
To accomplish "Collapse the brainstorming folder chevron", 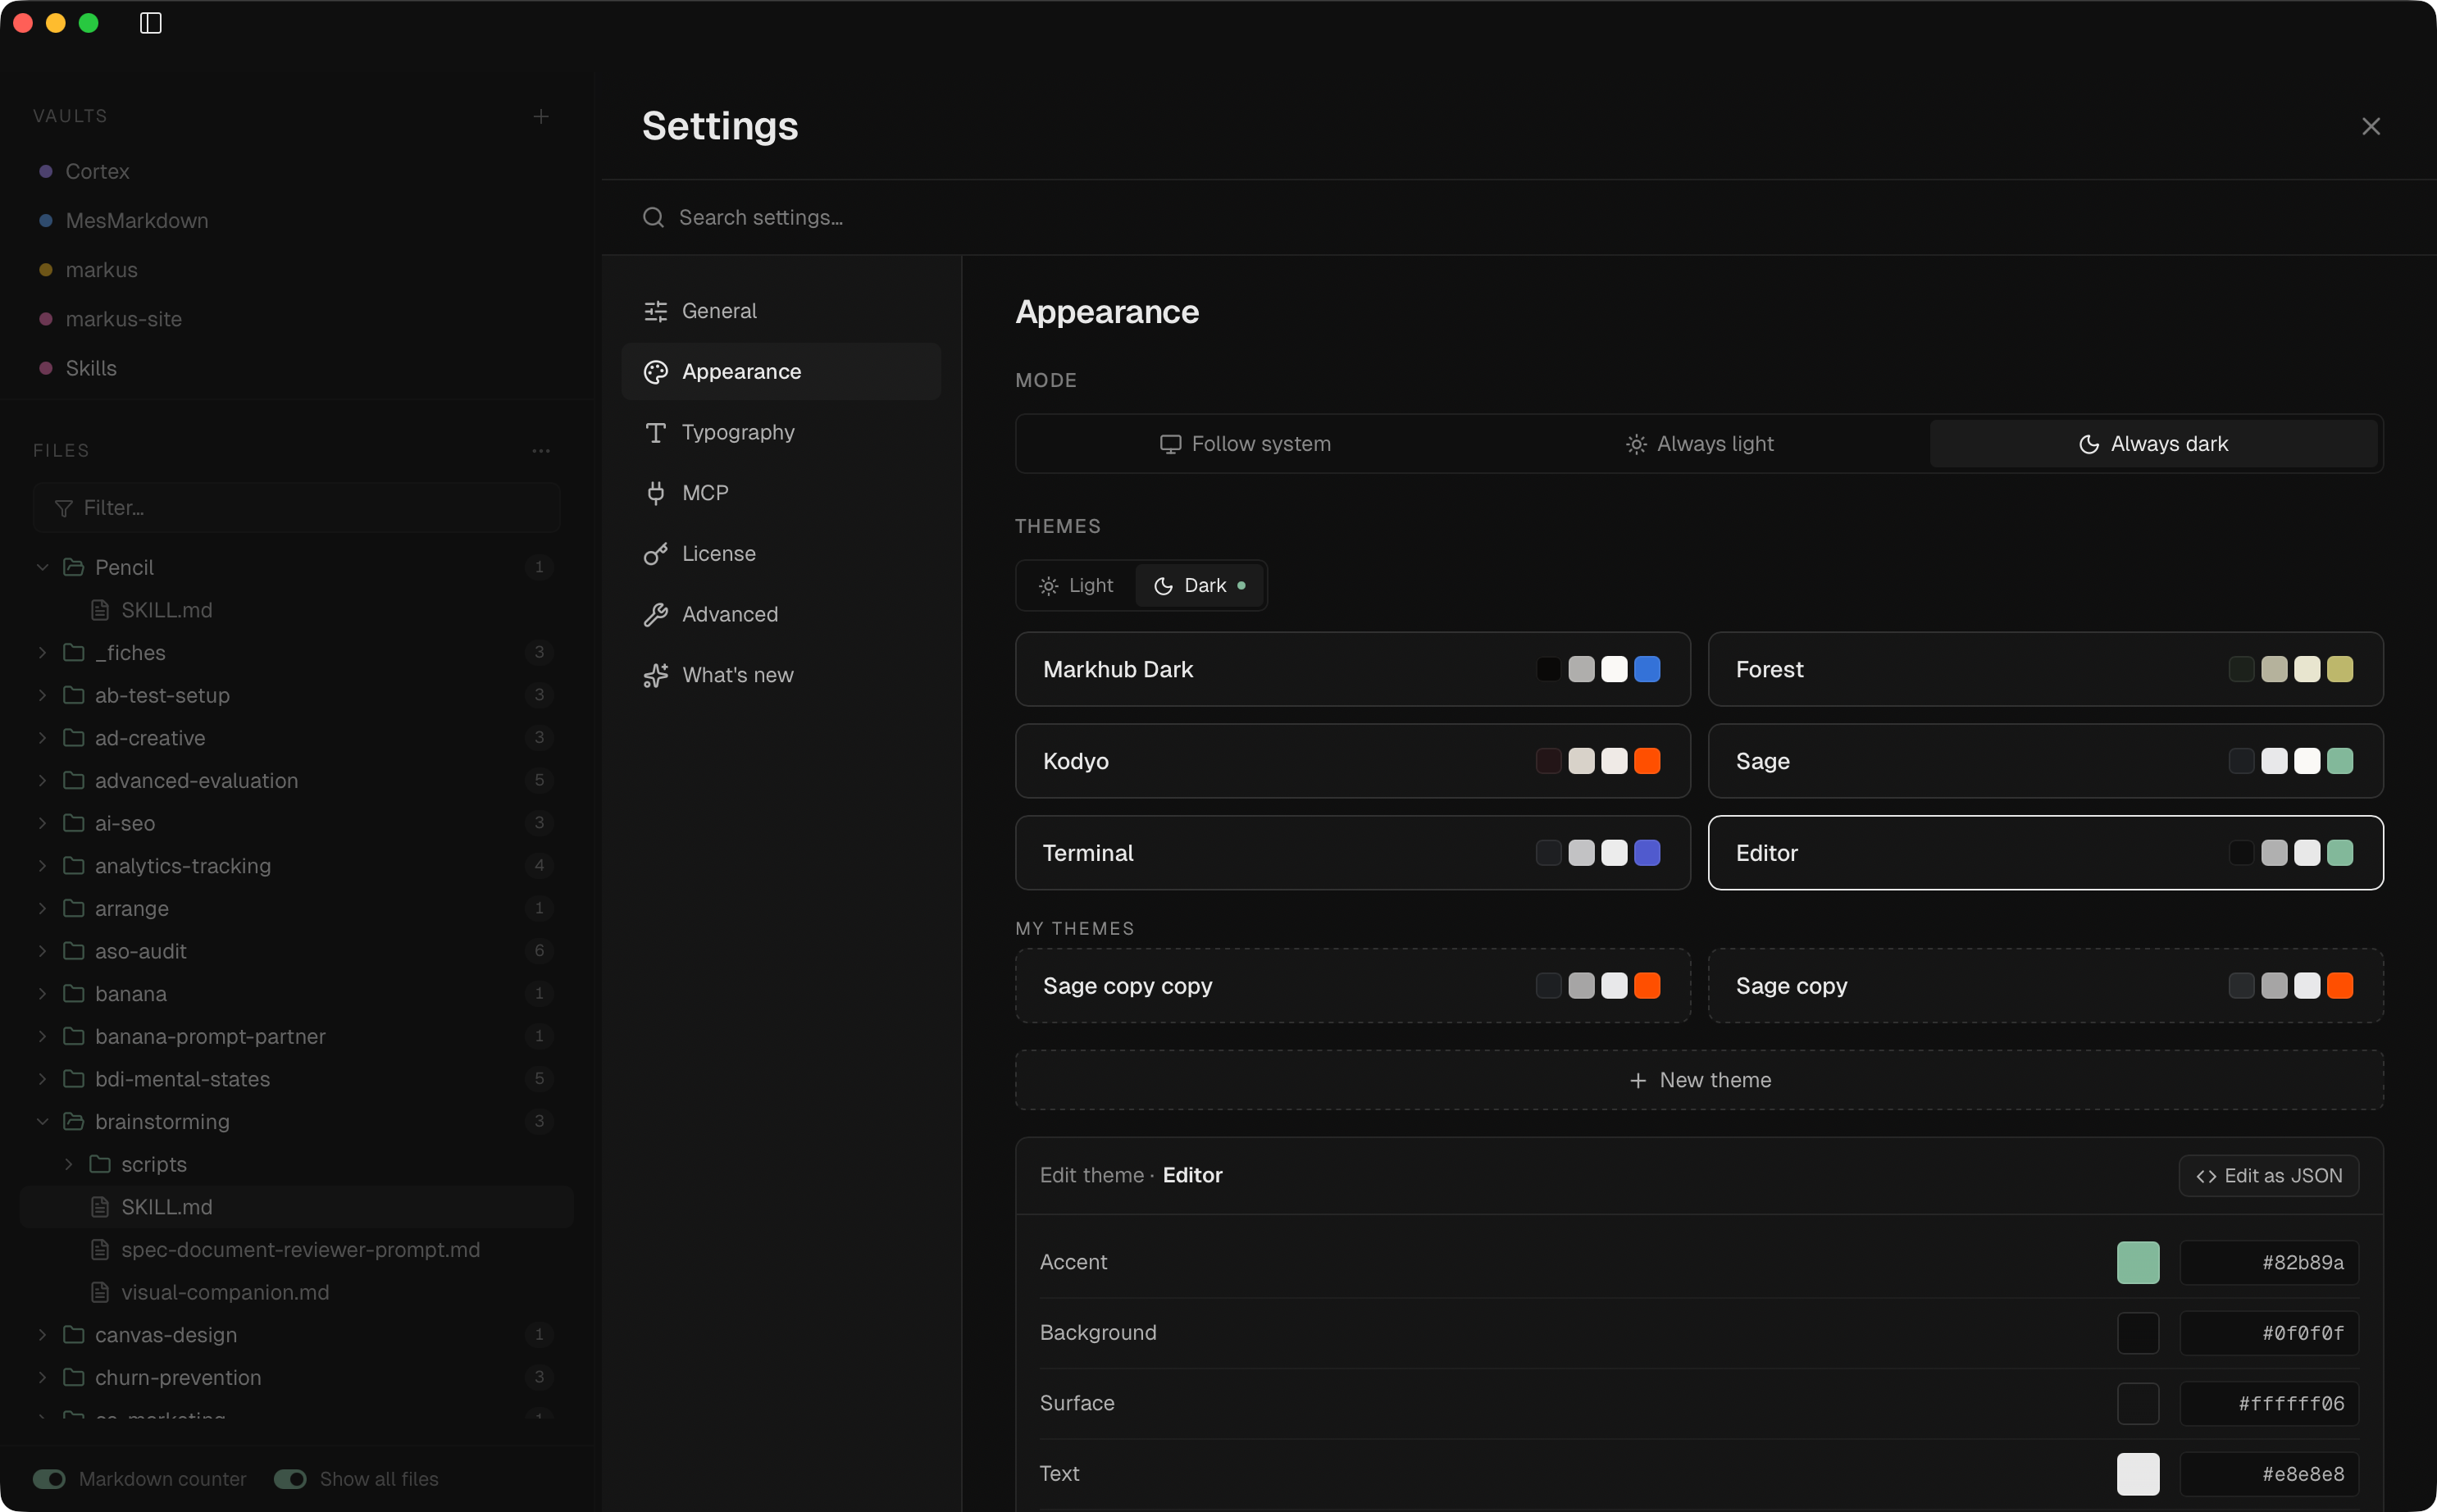I will 42,1122.
